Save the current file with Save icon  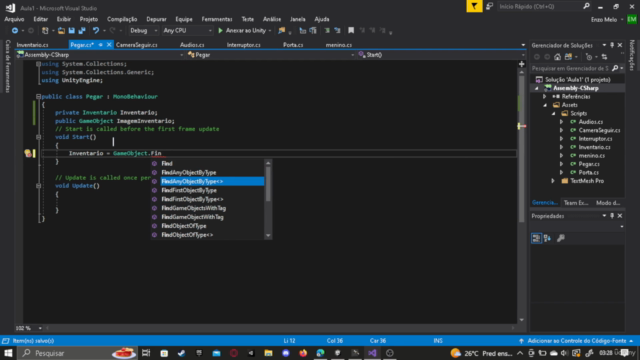point(72,31)
